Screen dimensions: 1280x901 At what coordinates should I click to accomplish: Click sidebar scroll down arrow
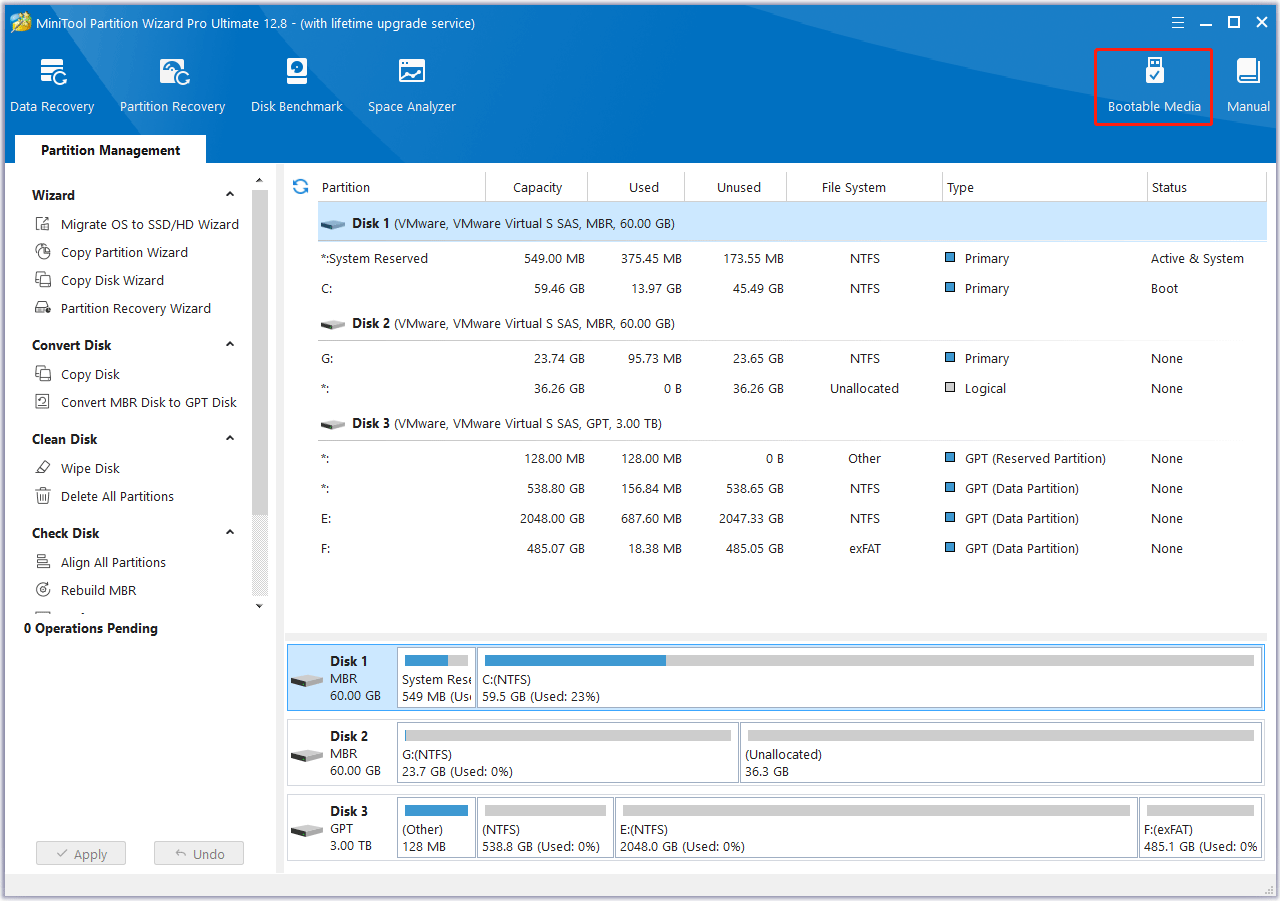pos(259,605)
